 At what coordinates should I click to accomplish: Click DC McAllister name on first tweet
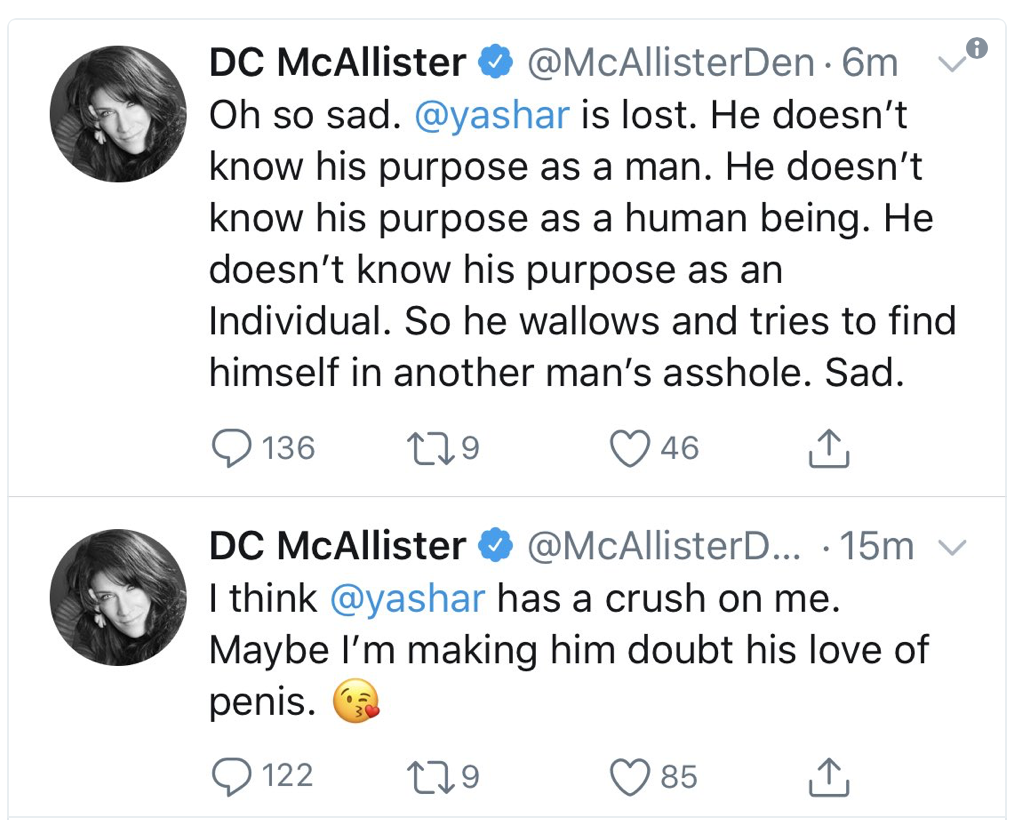(337, 64)
